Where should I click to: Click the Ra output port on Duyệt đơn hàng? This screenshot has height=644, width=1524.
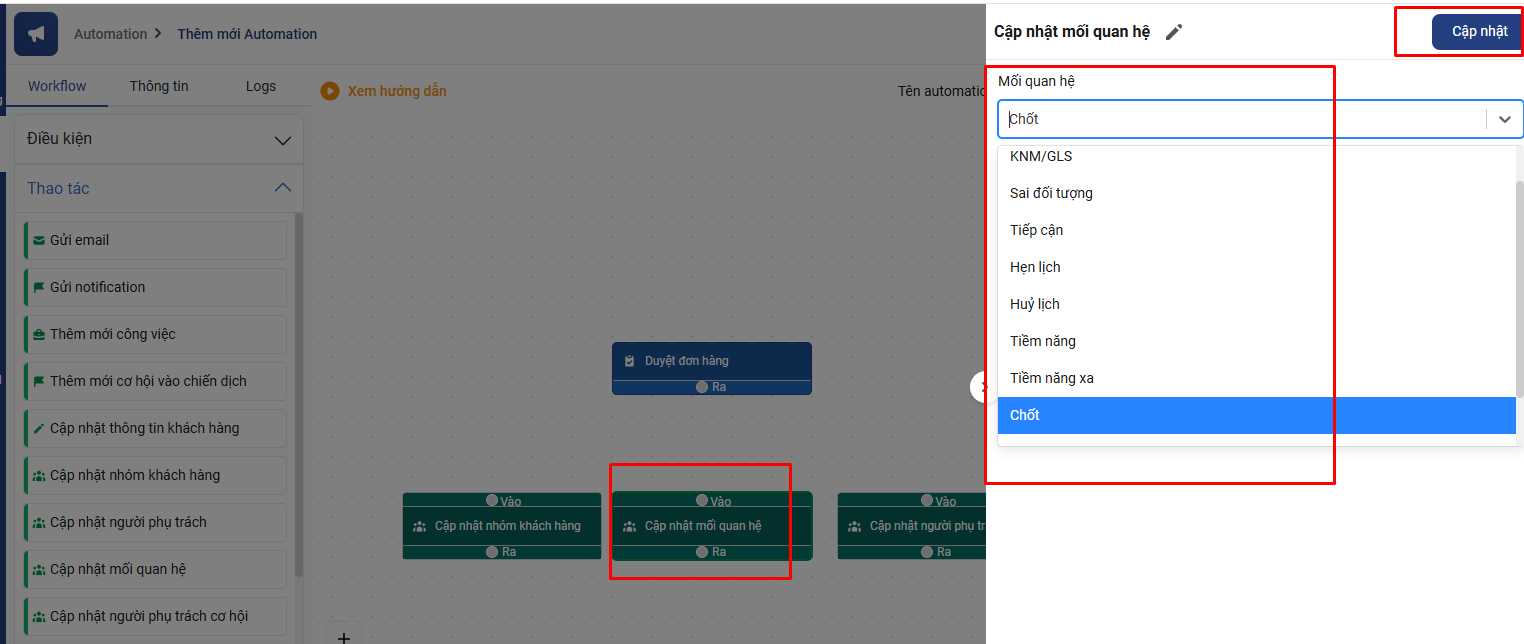702,387
